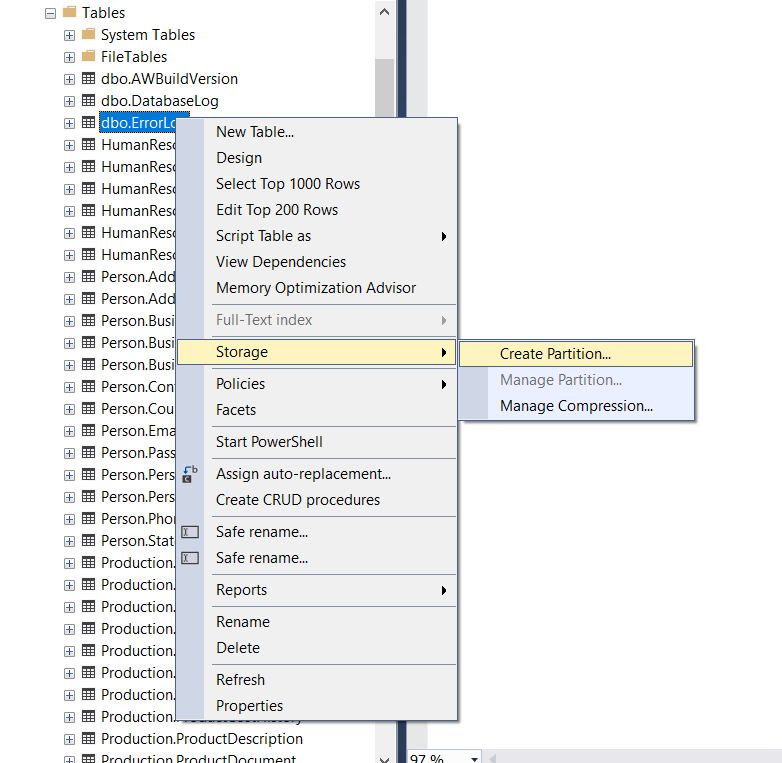782x763 pixels.
Task: Select the dbo.DatabaseLog tree row
Action: point(160,101)
